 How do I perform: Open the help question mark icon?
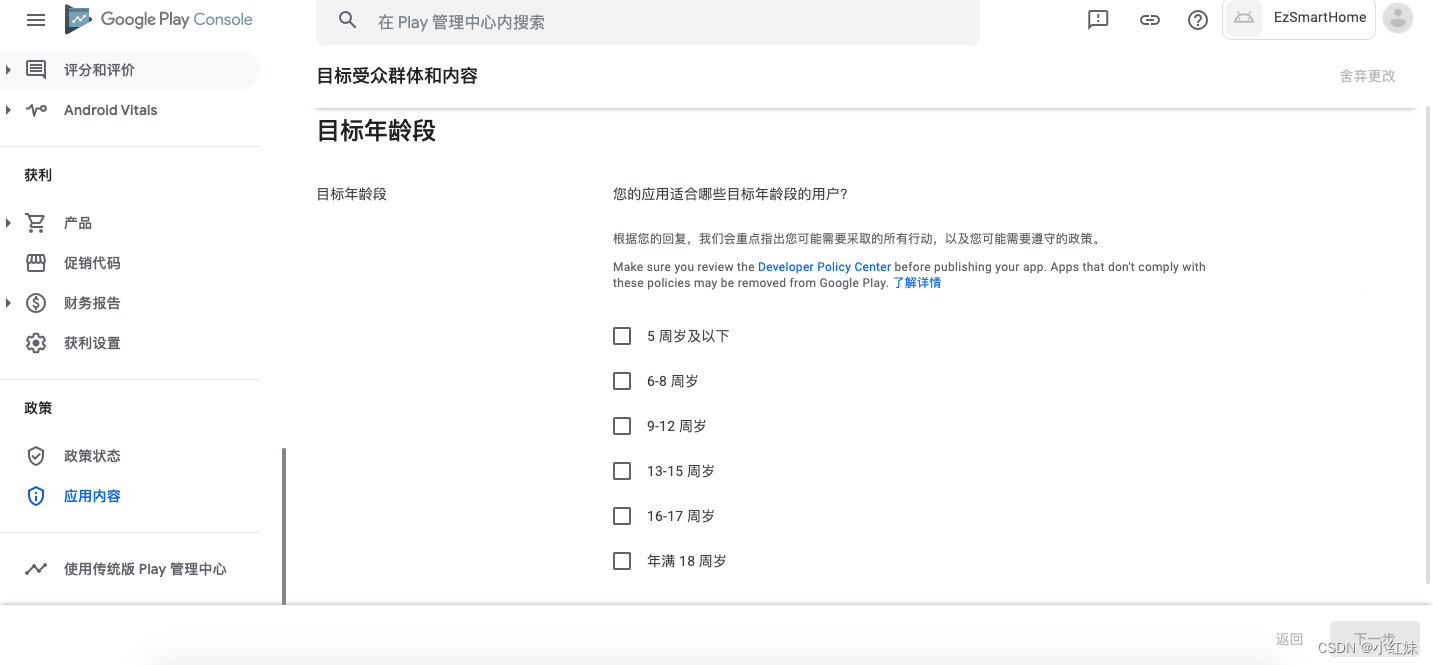coord(1197,19)
